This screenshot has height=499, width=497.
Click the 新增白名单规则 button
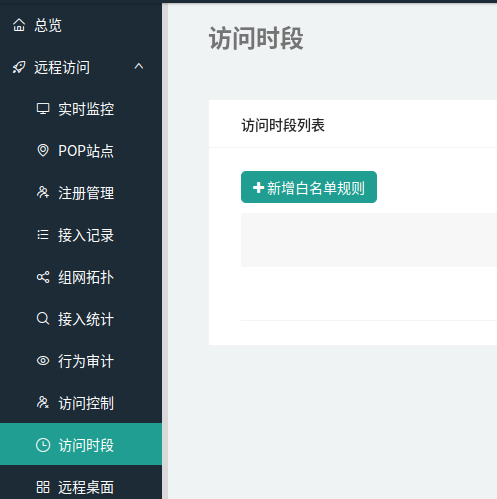point(309,187)
